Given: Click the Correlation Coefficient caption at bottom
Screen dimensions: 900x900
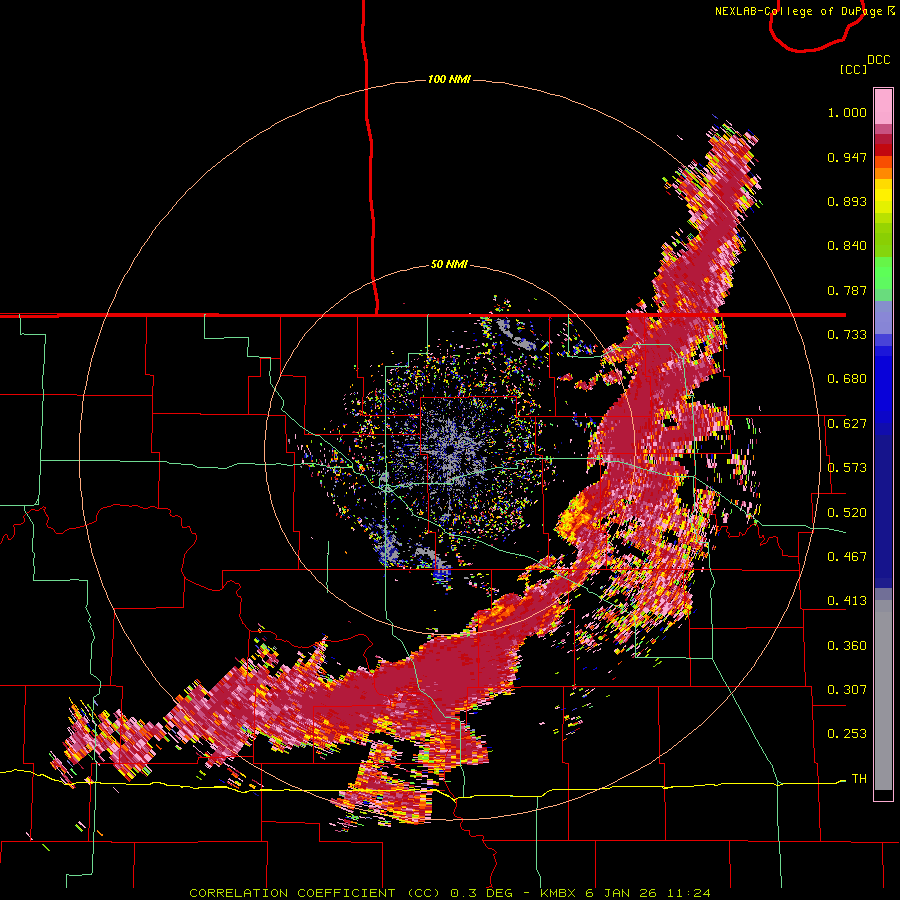Looking at the screenshot, I should (450, 893).
